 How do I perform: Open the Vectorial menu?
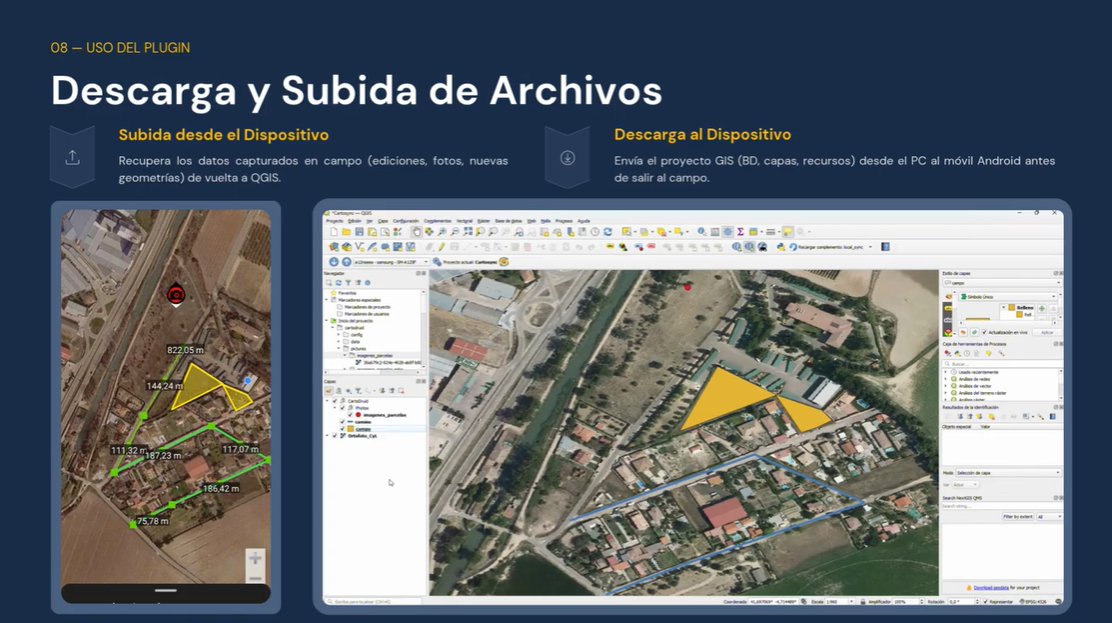(x=465, y=221)
